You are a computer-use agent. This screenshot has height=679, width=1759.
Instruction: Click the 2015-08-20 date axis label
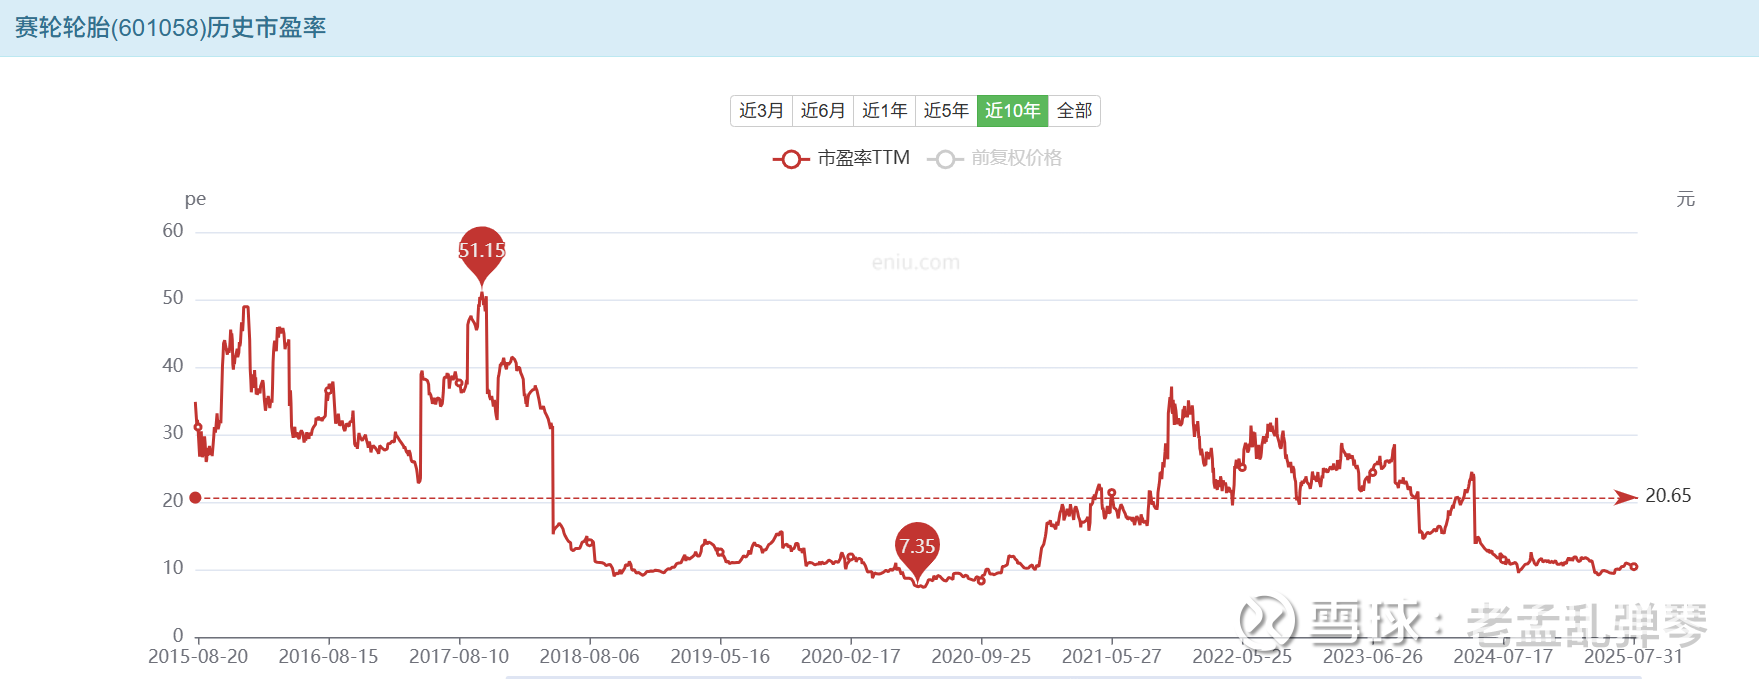coord(198,657)
